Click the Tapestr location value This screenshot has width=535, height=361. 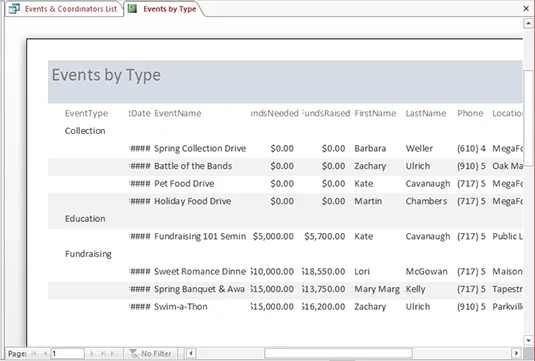507,289
